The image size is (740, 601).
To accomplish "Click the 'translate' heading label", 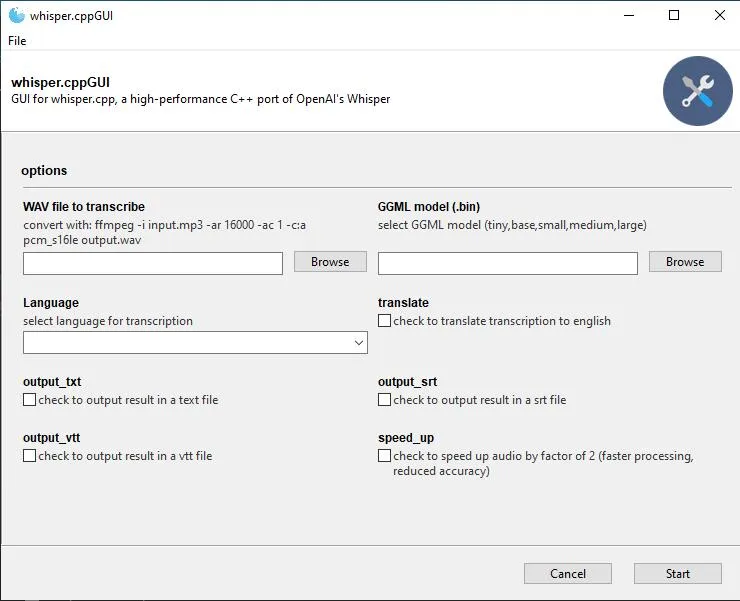I will [404, 303].
